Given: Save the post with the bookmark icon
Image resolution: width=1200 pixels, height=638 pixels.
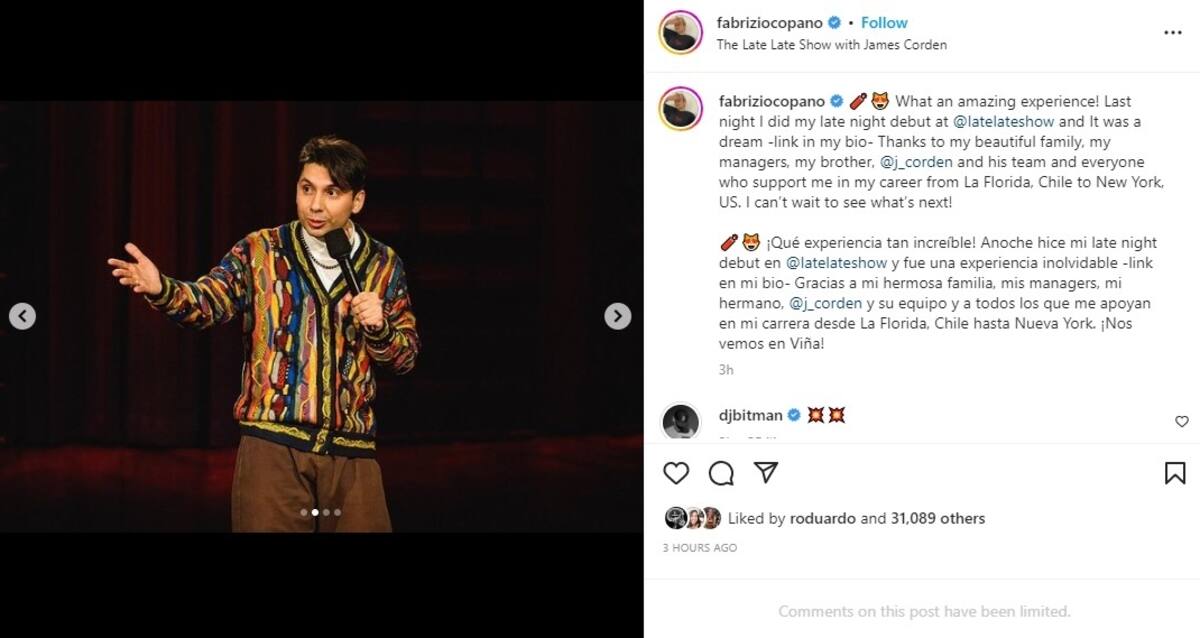Looking at the screenshot, I should click(1175, 473).
